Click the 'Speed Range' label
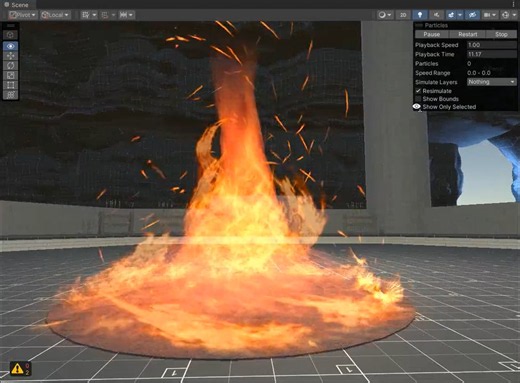Screen dimensions: 520x383 coord(433,73)
